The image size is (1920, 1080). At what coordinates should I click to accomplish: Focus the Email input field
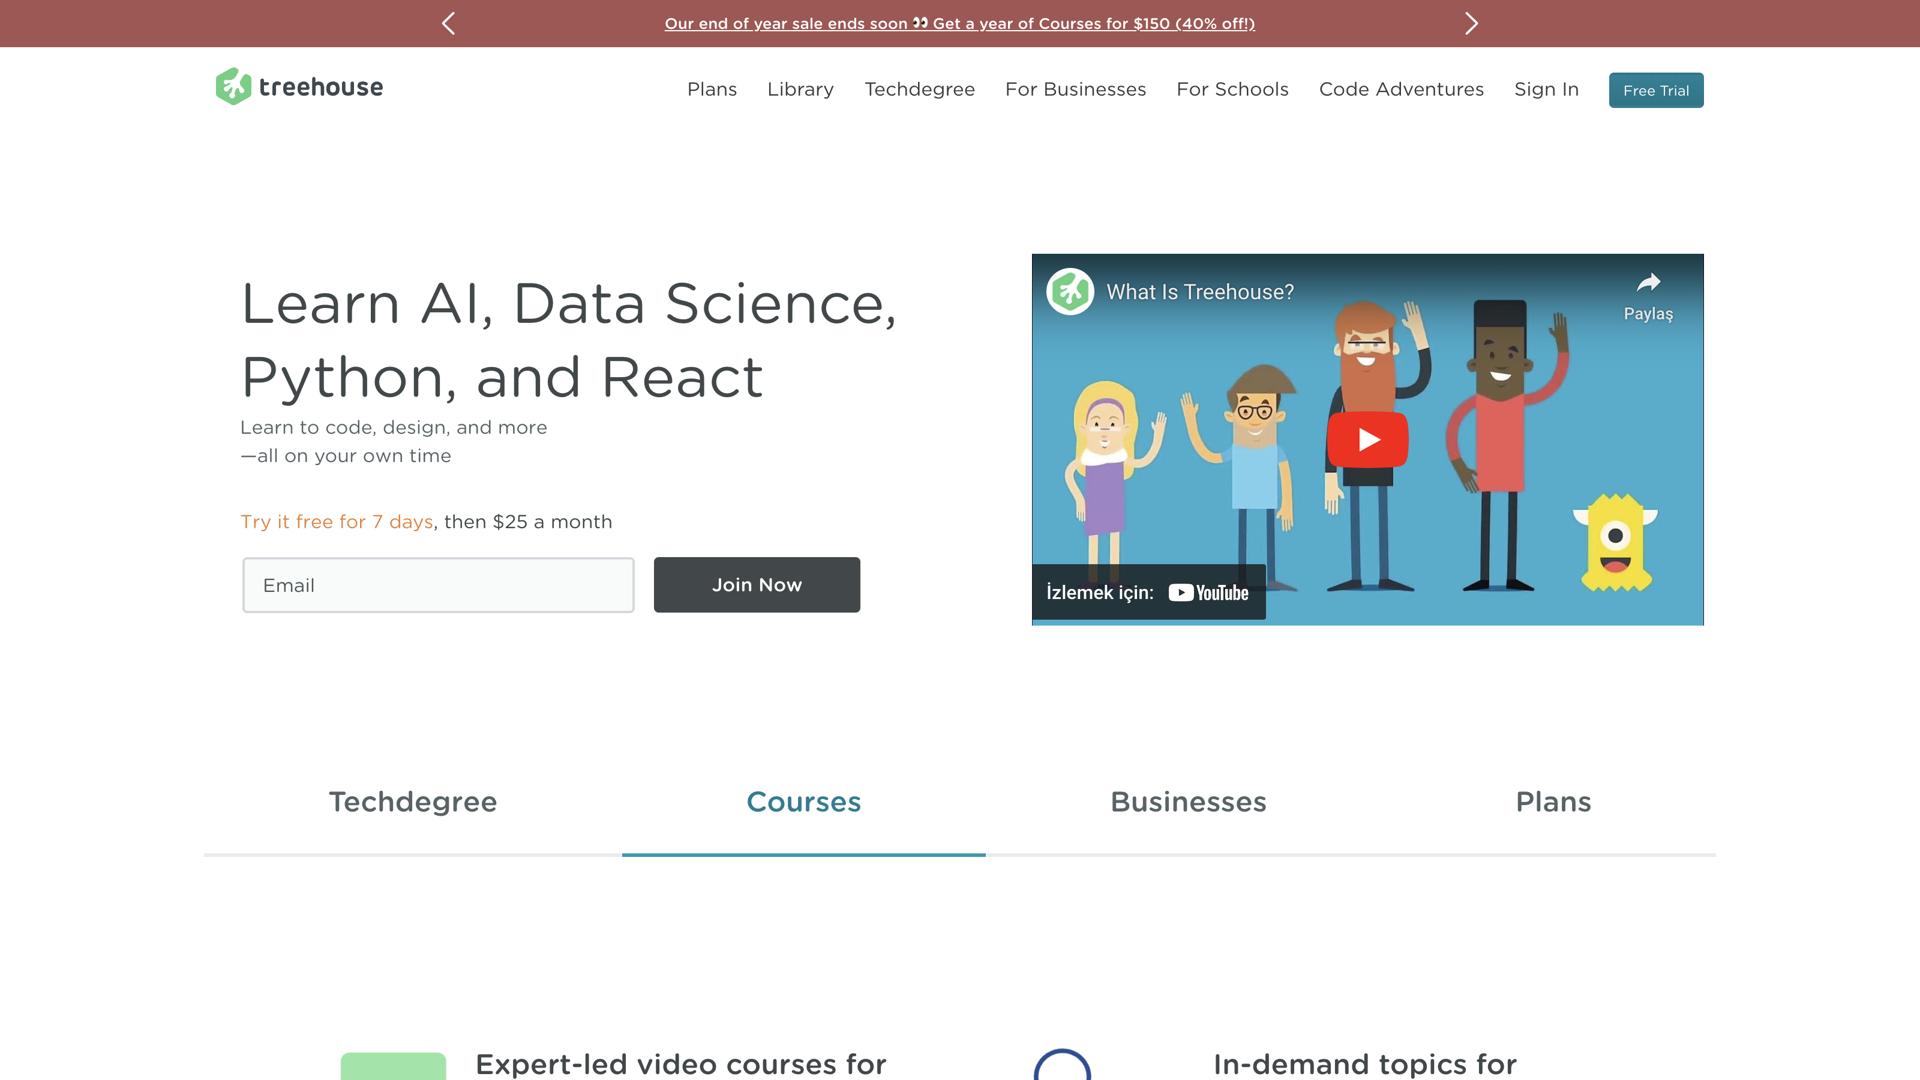pos(438,585)
